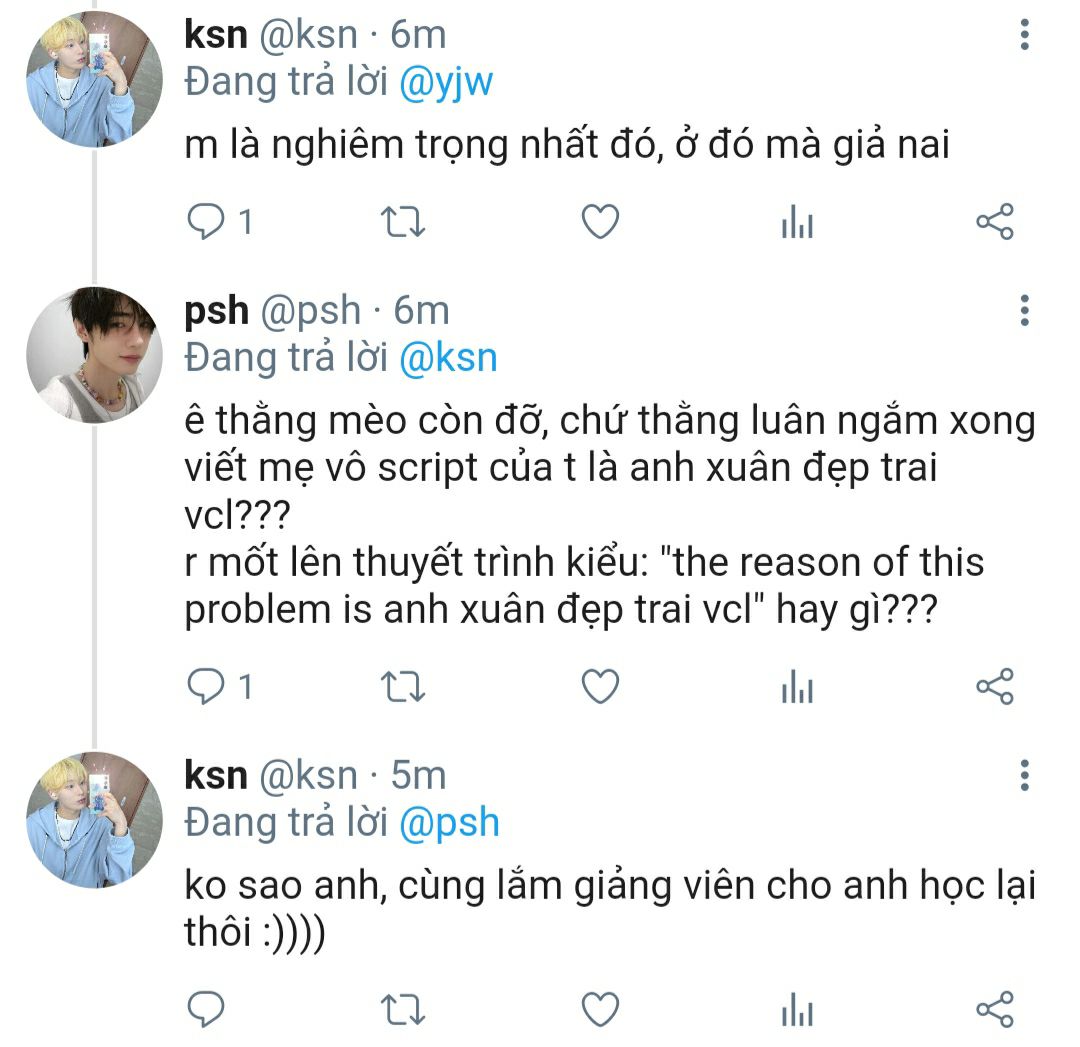The height and width of the screenshot is (1047, 1080).
Task: Reply to psh's script tweet
Action: 206,687
